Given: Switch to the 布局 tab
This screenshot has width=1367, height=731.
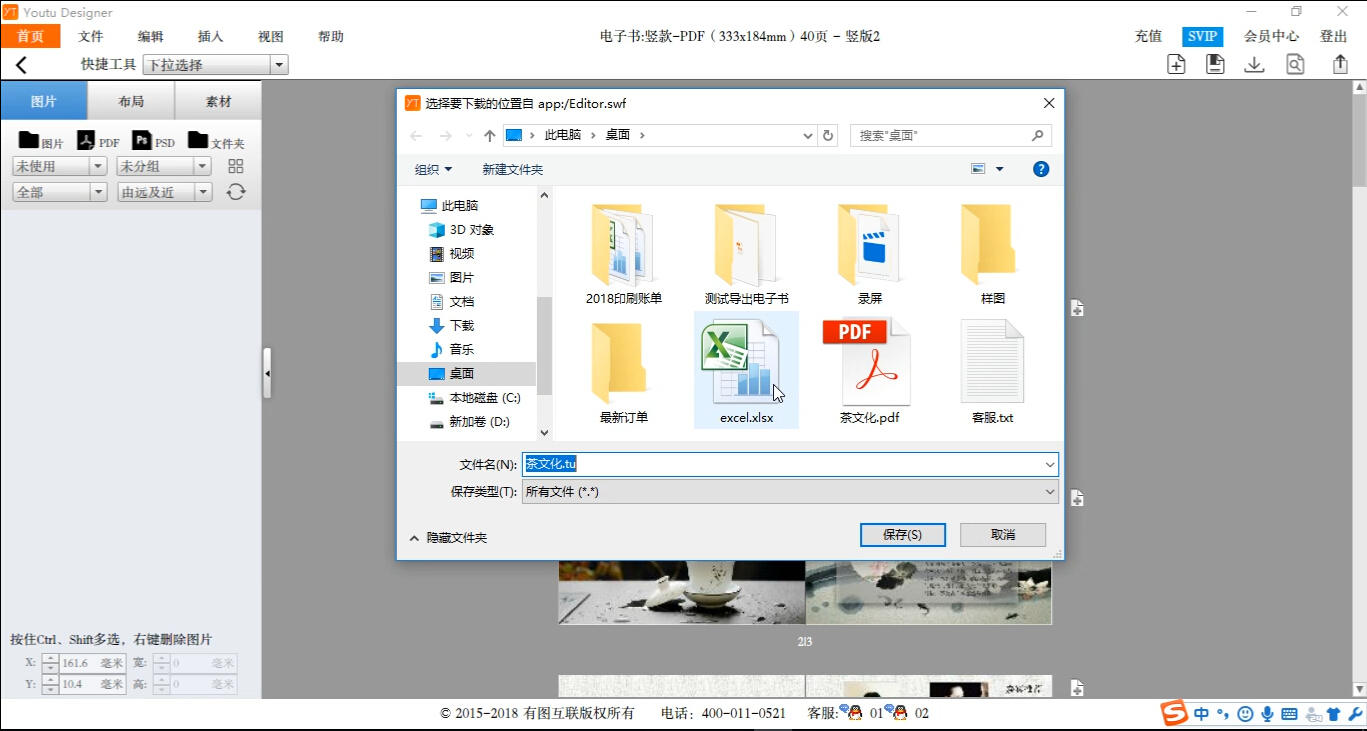Looking at the screenshot, I should [x=132, y=100].
